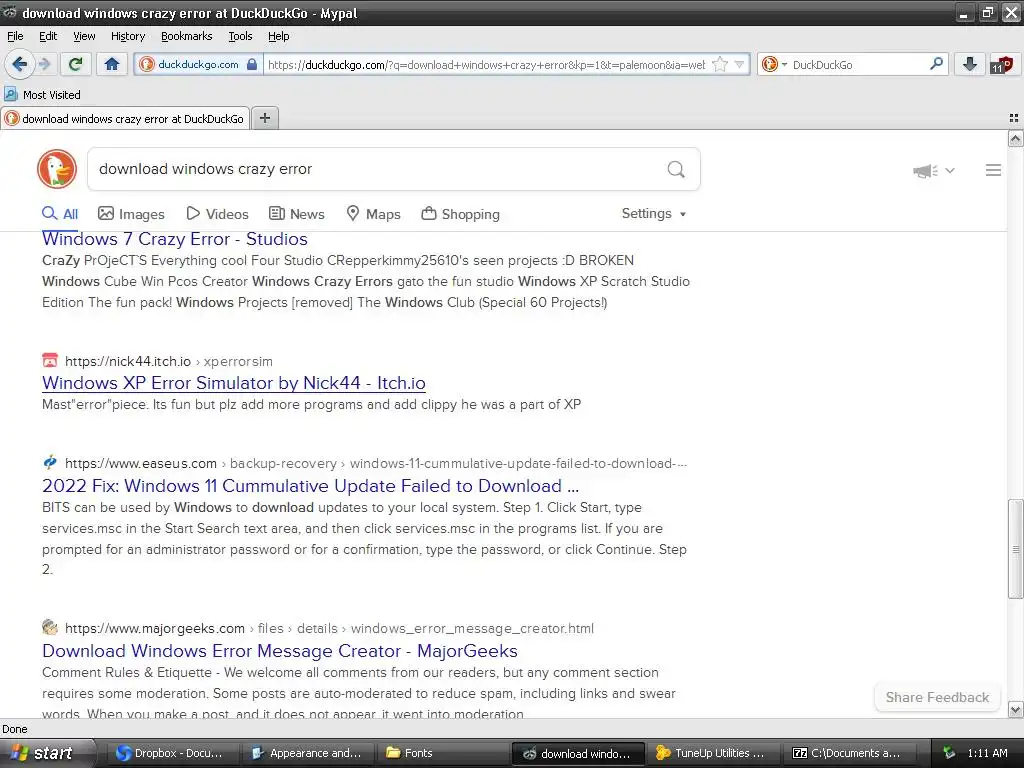Open the Home page button
Image resolution: width=1024 pixels, height=768 pixels.
(112, 64)
